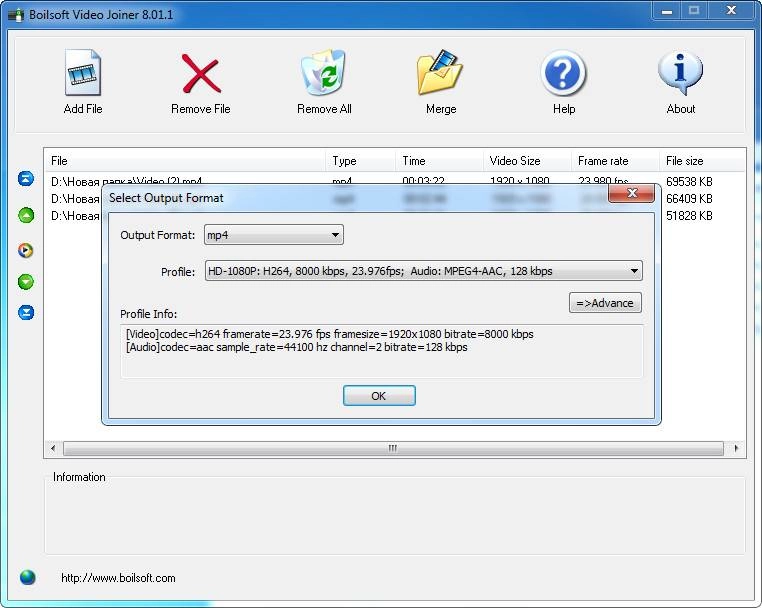The width and height of the screenshot is (762, 608).
Task: Click the Profile Info video codec line
Action: [329, 334]
